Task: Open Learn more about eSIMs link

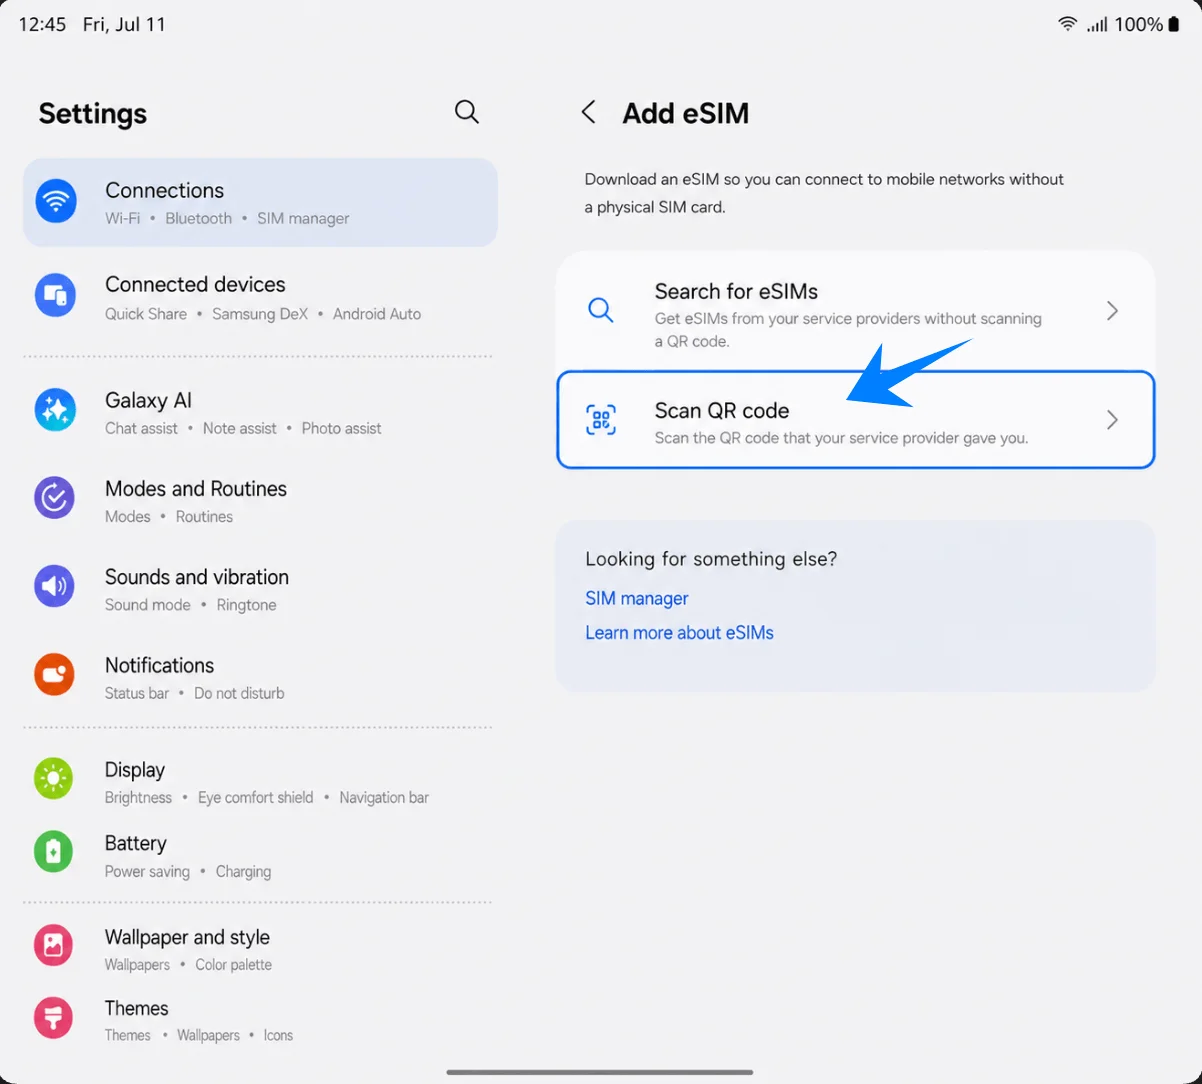Action: pos(679,632)
